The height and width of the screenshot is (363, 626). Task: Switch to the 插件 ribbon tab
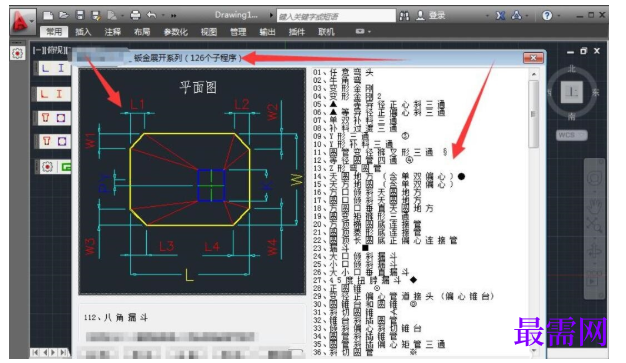(x=297, y=32)
